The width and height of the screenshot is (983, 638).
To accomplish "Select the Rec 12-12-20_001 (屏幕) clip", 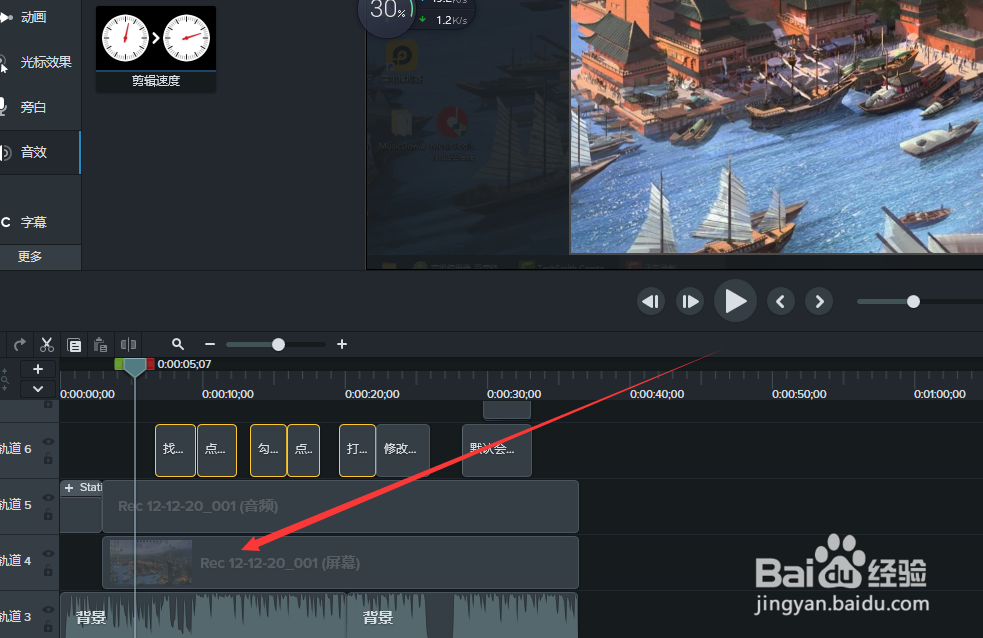I will [340, 562].
